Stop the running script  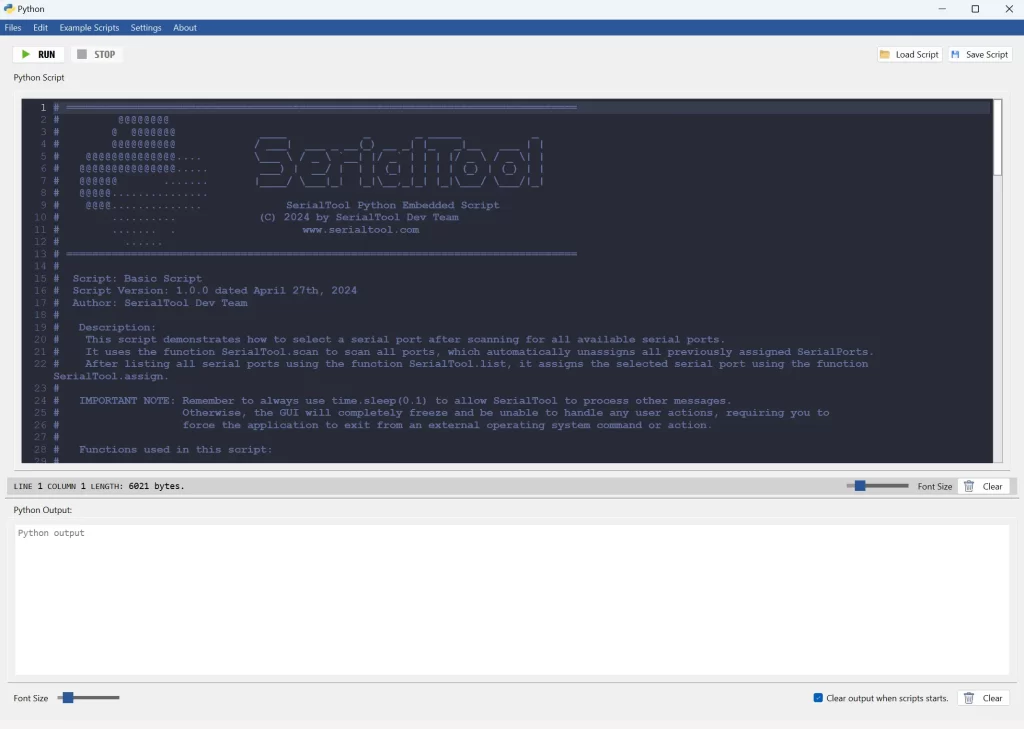click(97, 54)
